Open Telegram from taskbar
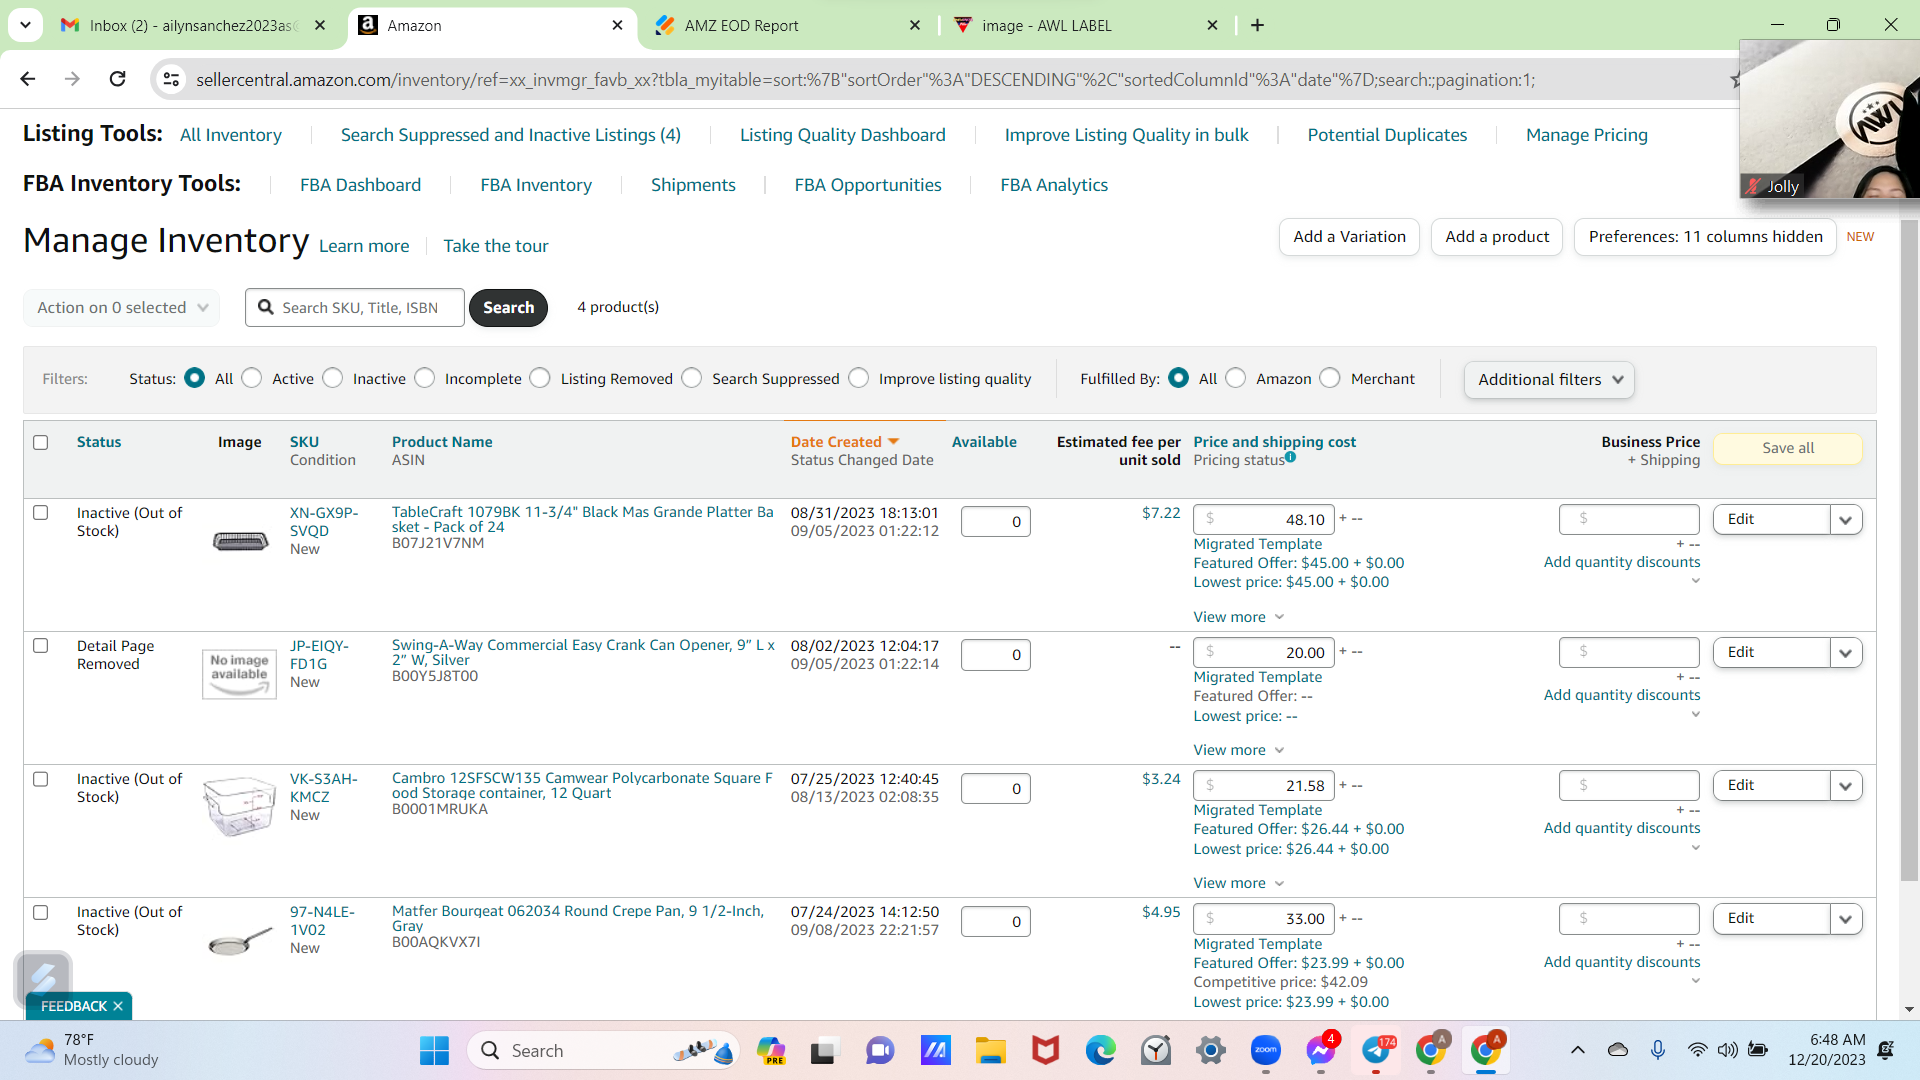Viewport: 1920px width, 1080px height. pos(1376,1050)
